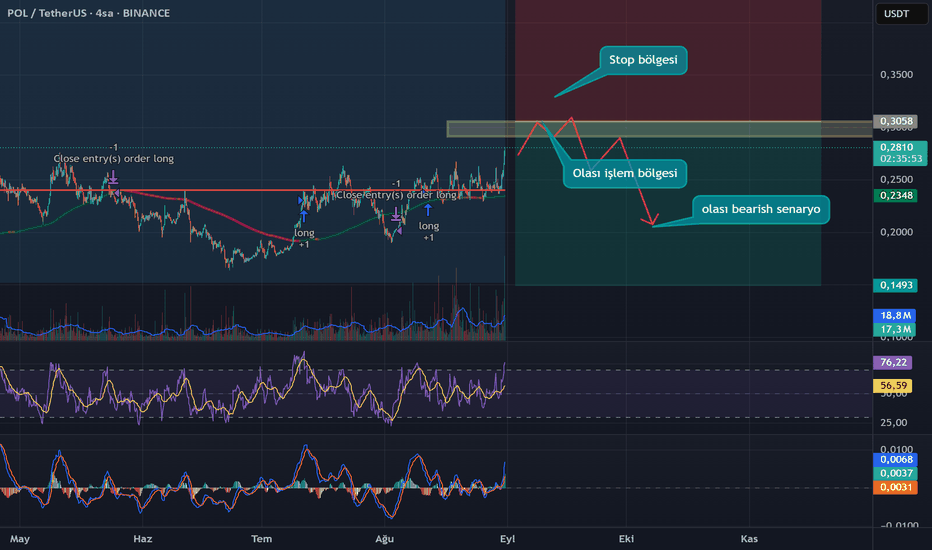This screenshot has width=932, height=550.
Task: Click the RSI average label 56,59
Action: [893, 386]
